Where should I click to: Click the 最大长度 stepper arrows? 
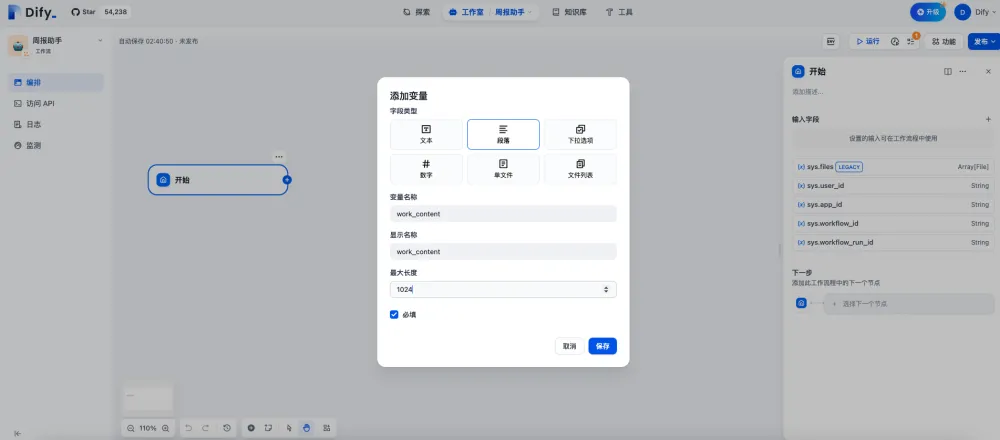point(606,290)
